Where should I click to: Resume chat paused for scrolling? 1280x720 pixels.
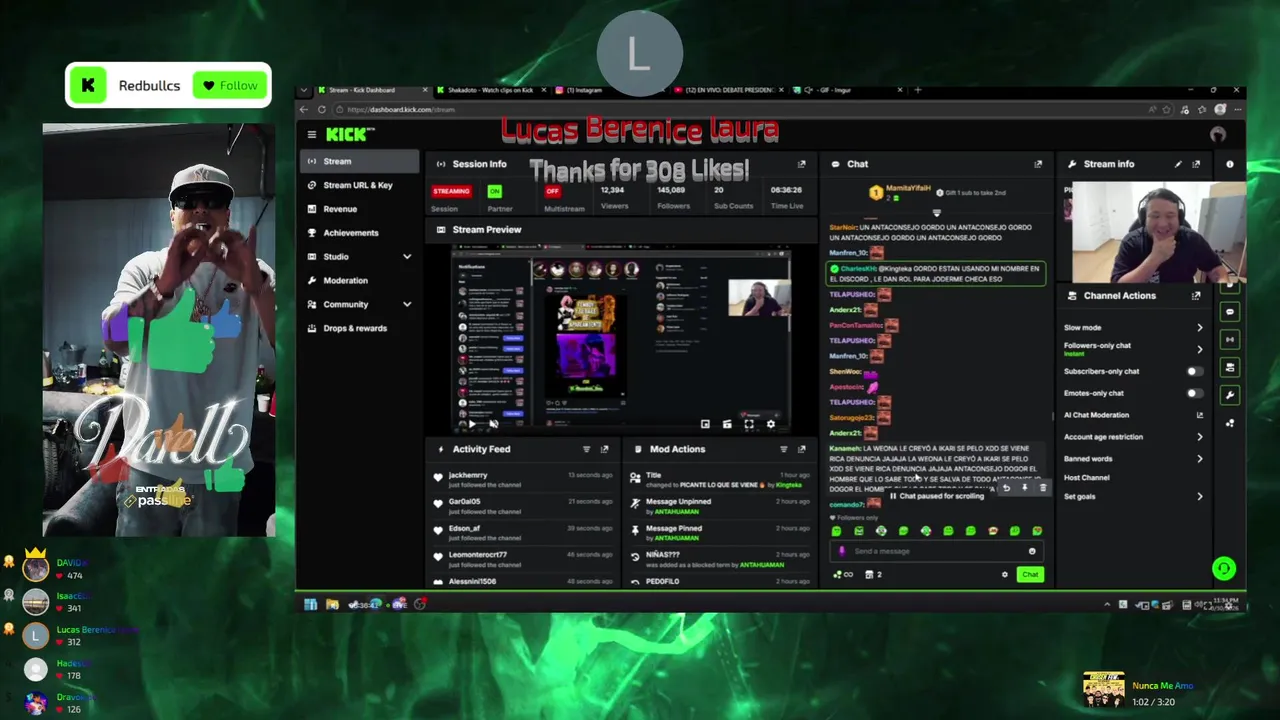click(x=938, y=496)
